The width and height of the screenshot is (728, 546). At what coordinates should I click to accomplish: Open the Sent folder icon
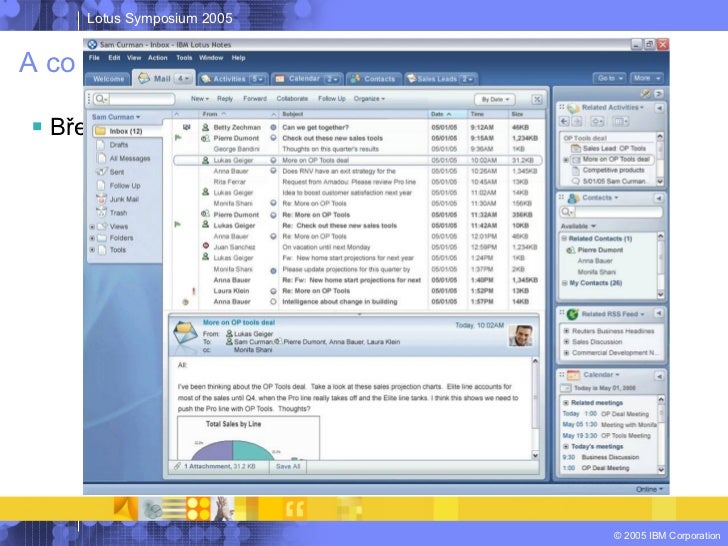point(101,172)
